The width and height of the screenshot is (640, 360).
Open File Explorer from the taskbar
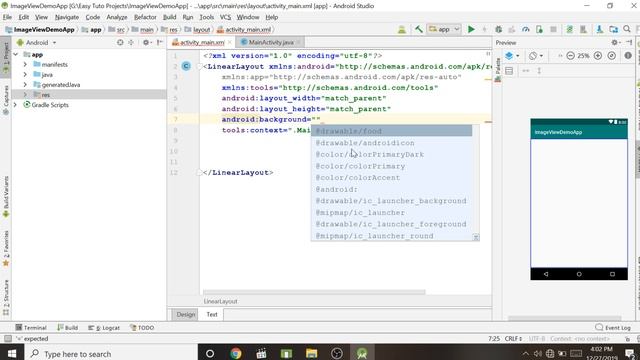pos(311,353)
